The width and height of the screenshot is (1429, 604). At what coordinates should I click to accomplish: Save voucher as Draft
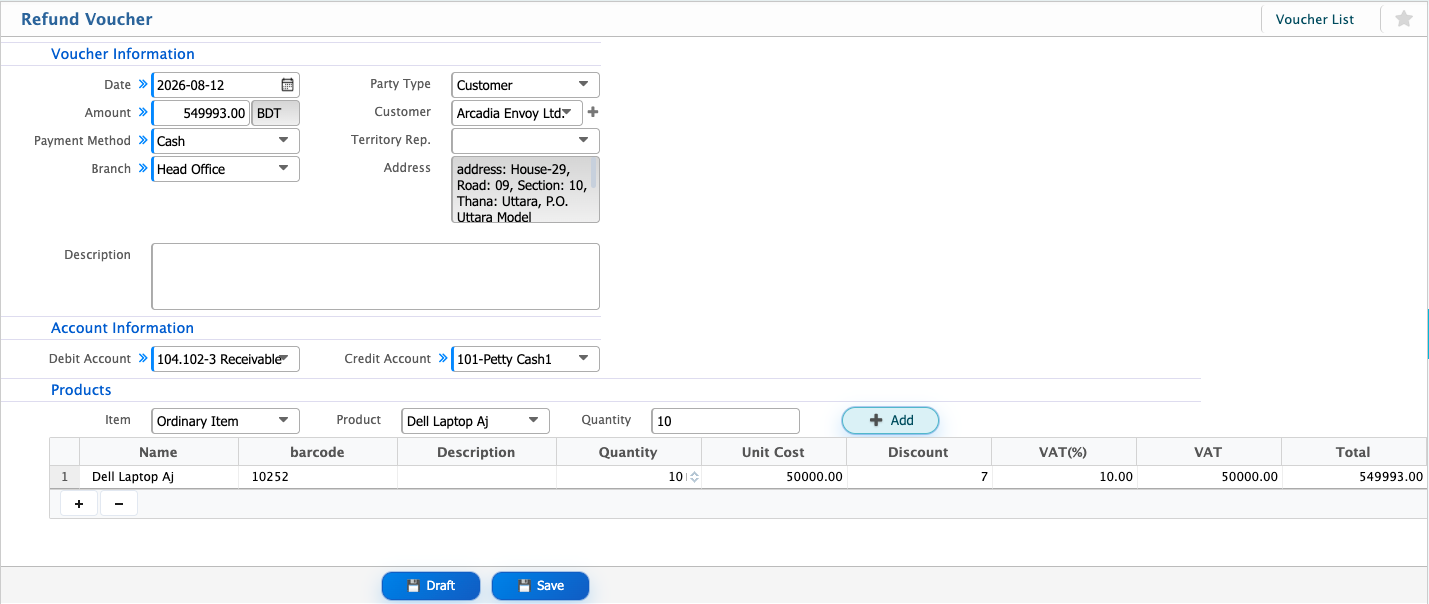coord(431,586)
